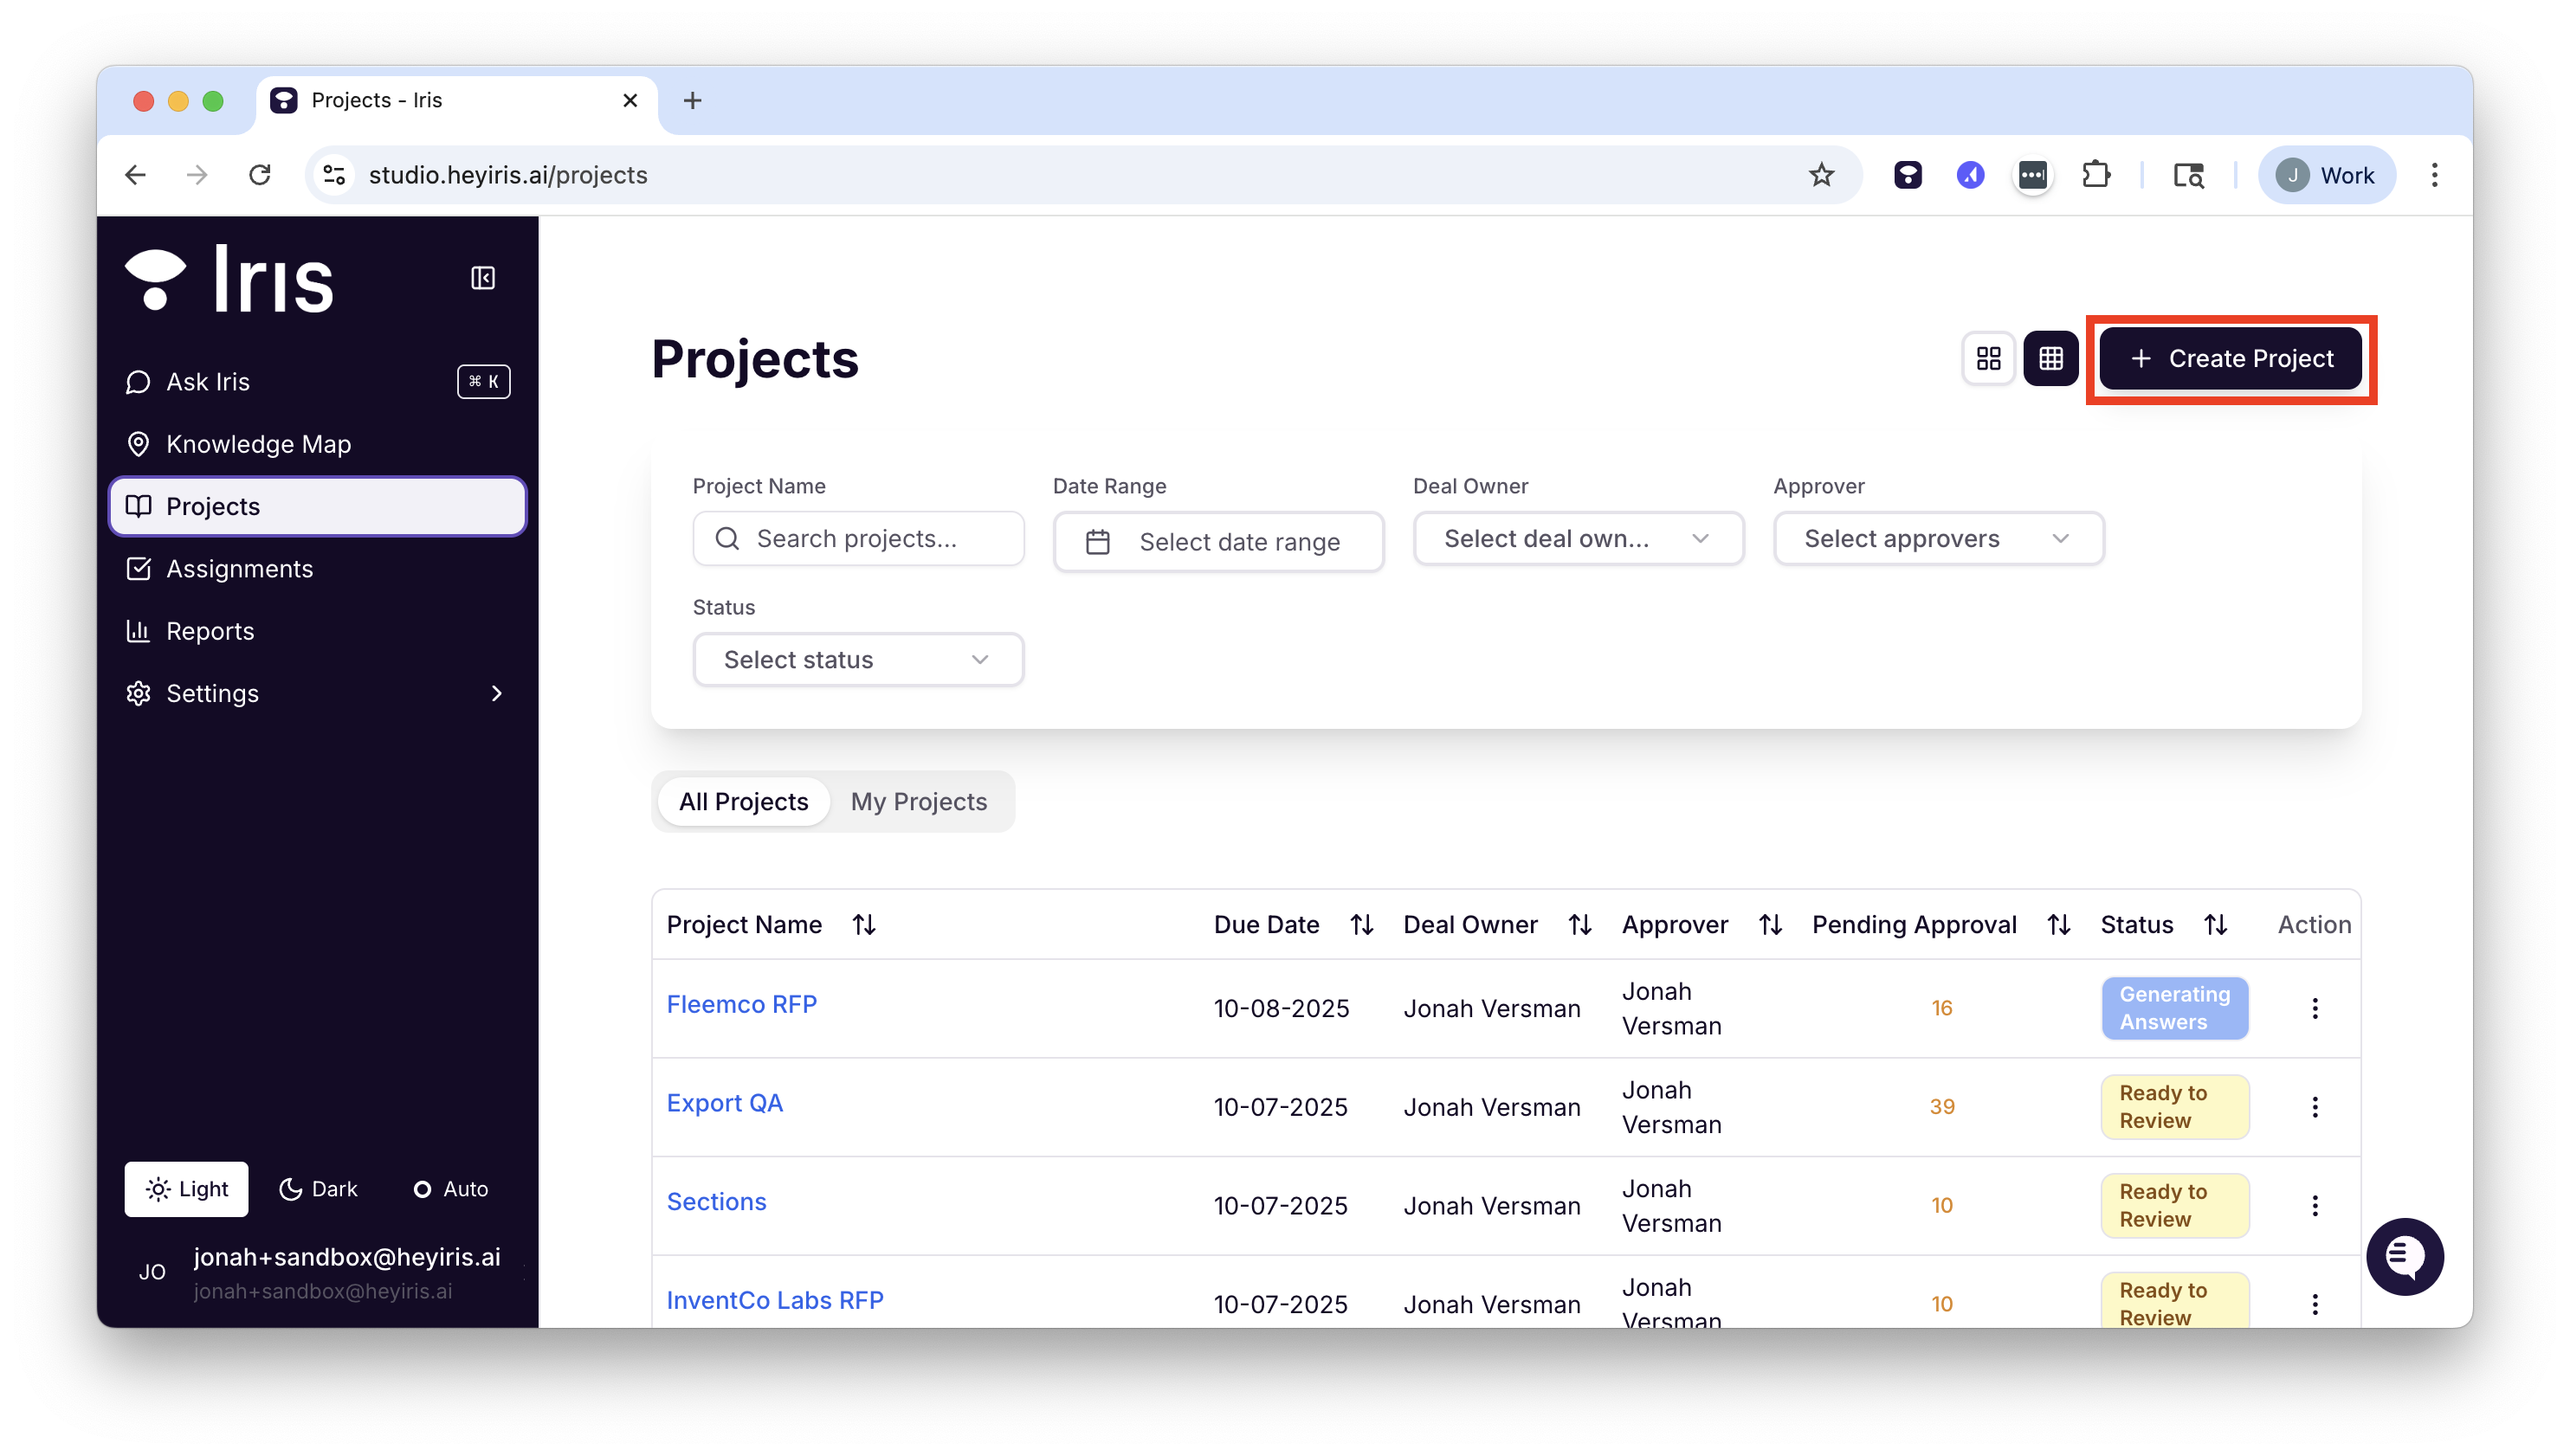Open the Work profile menu
This screenshot has height=1456, width=2570.
2326,175
